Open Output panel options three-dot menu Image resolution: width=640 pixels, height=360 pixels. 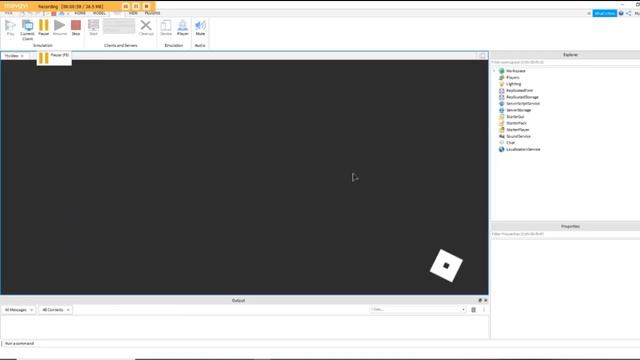point(484,310)
